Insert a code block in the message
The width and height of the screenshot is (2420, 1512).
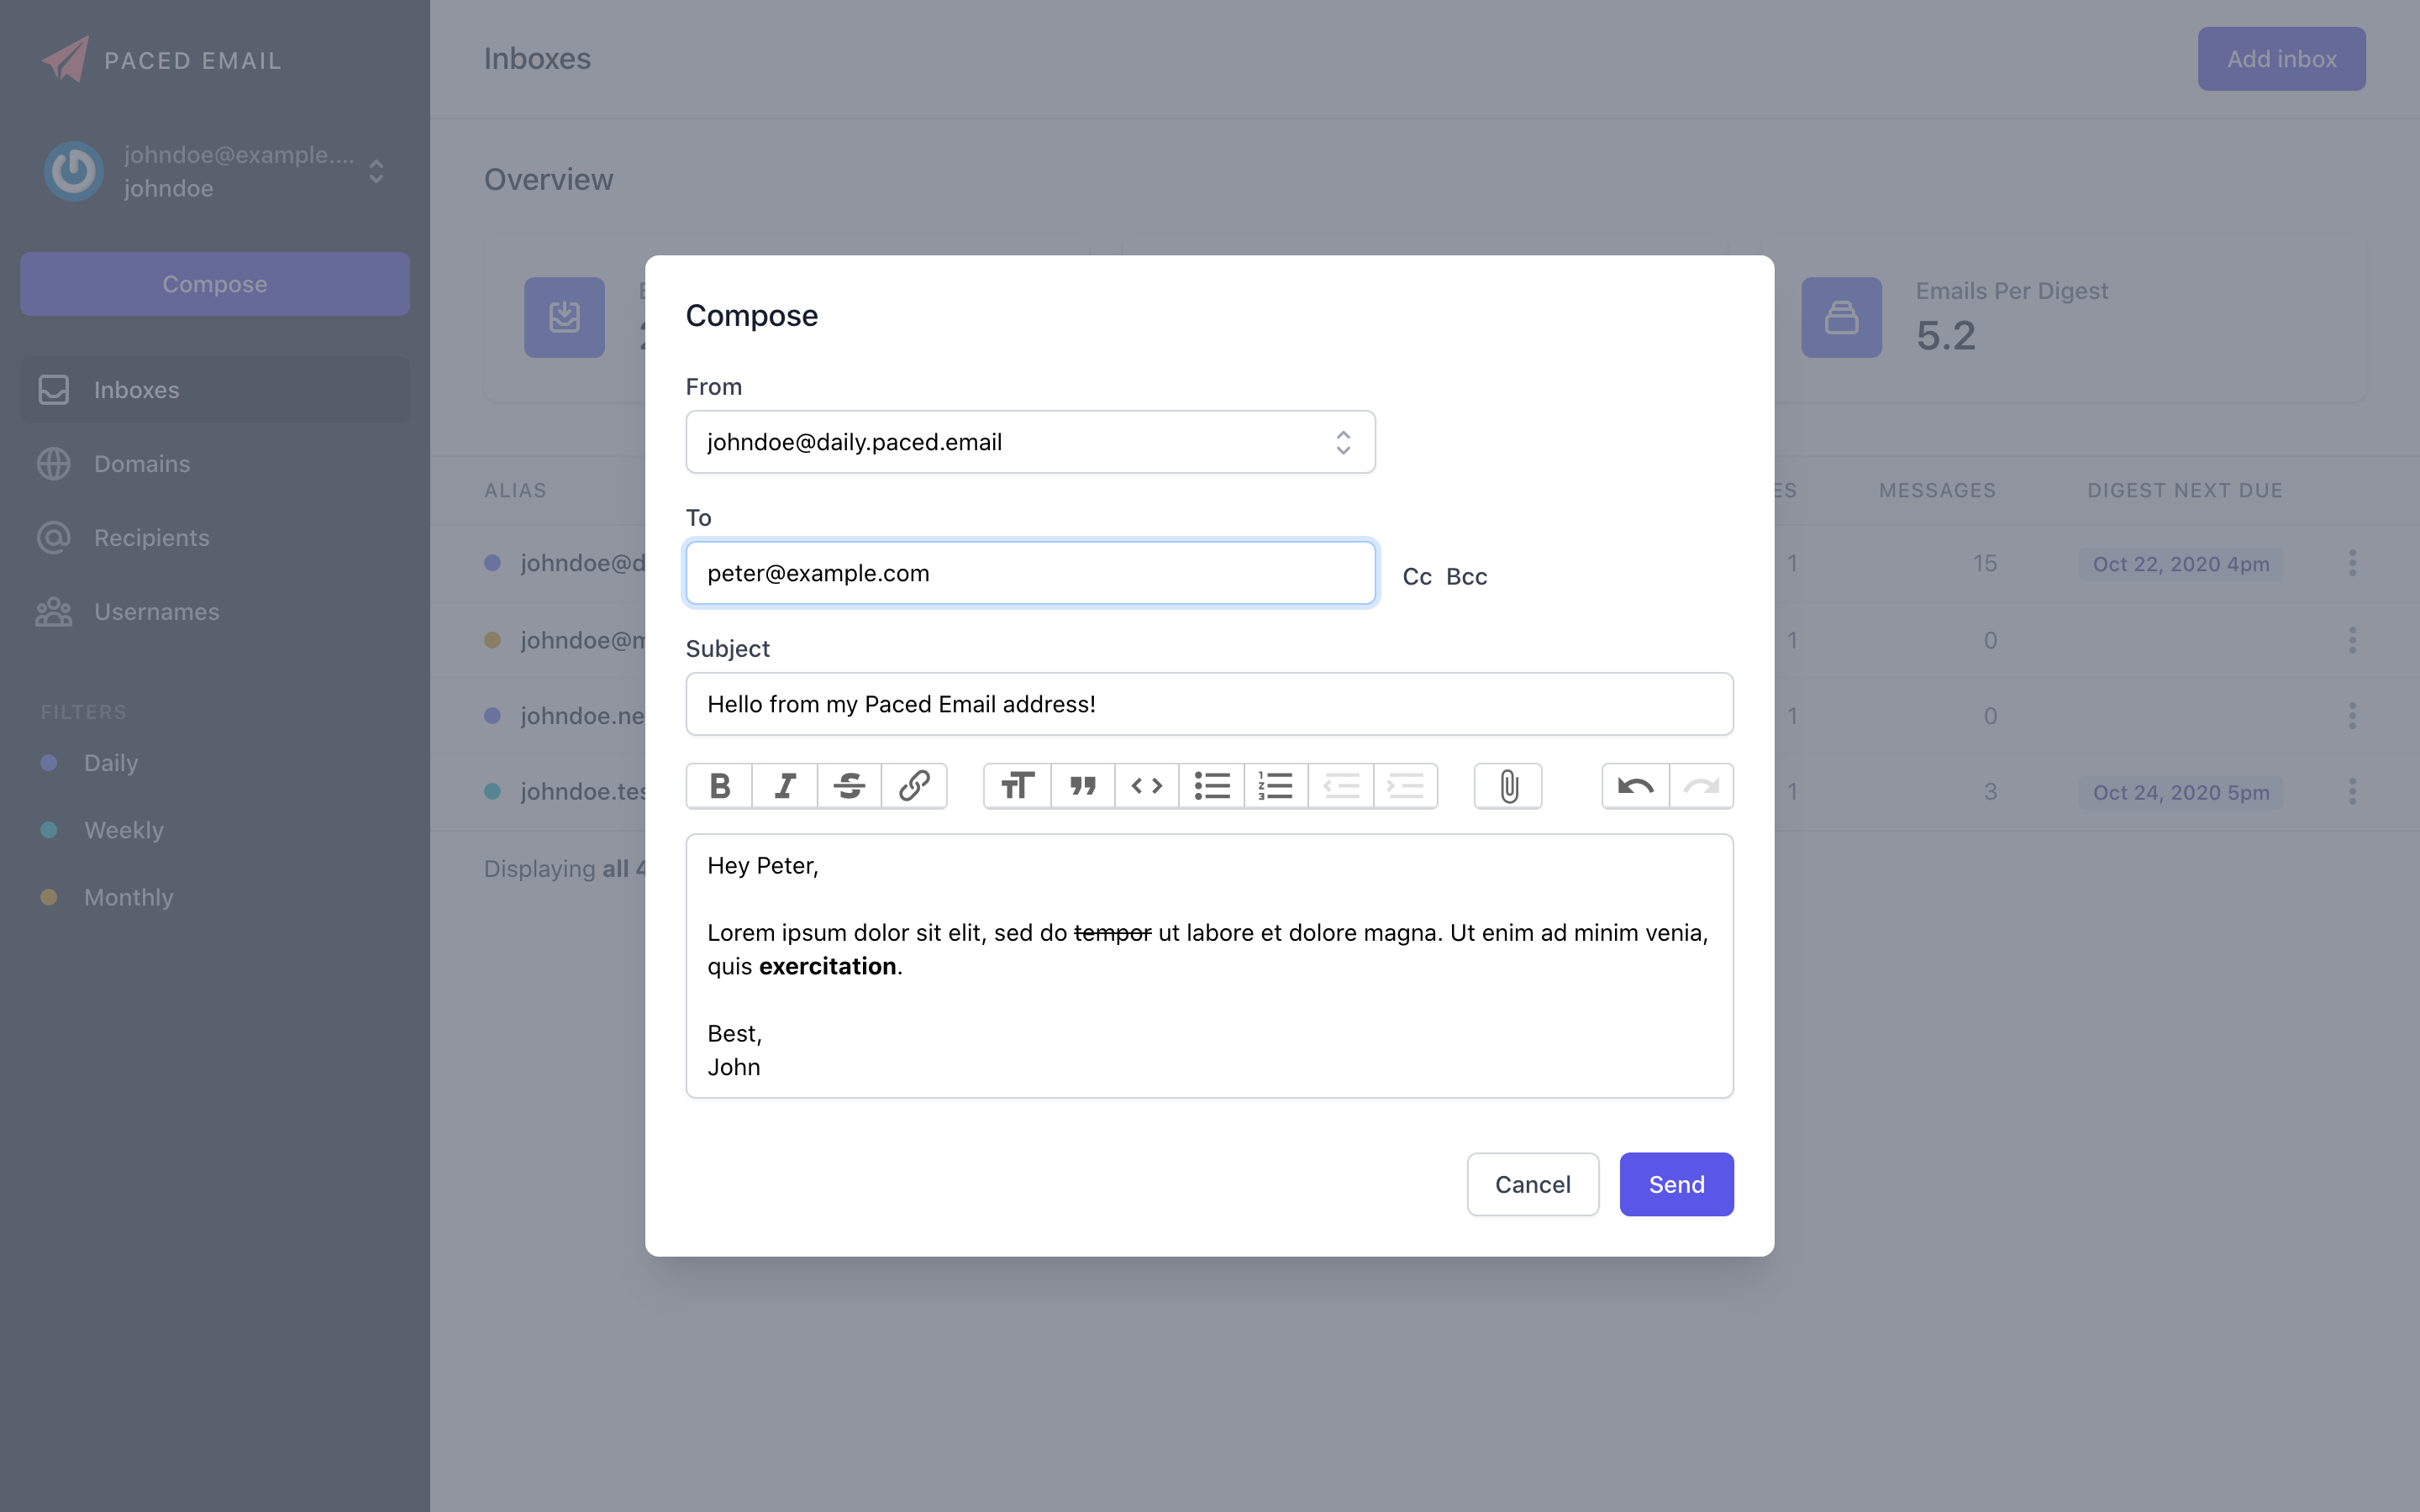(1146, 786)
